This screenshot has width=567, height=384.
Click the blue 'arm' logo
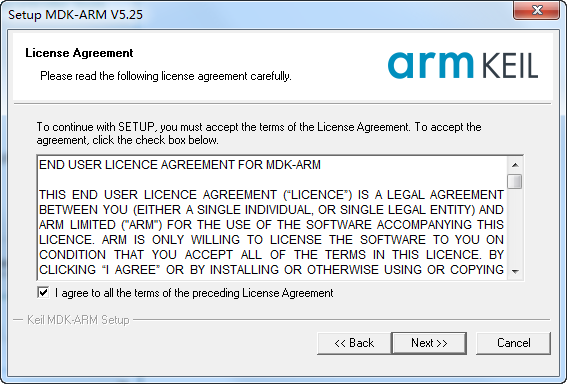coord(431,65)
